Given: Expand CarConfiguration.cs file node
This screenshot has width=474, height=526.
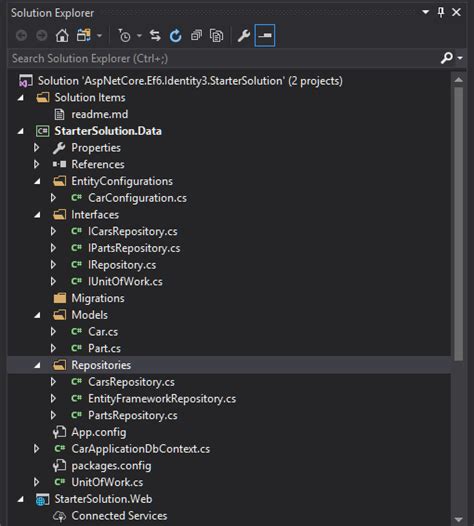Looking at the screenshot, I should point(53,198).
